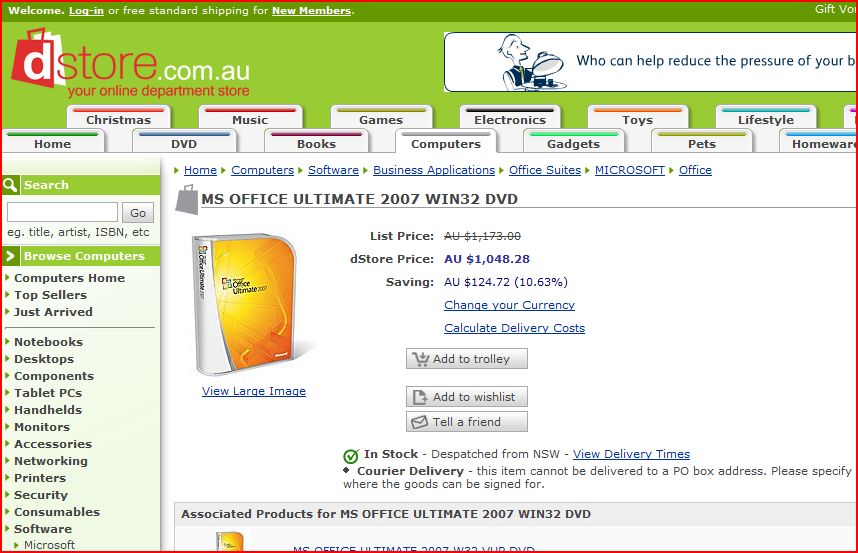Select Monitors category
This screenshot has width=858, height=553.
[42, 427]
